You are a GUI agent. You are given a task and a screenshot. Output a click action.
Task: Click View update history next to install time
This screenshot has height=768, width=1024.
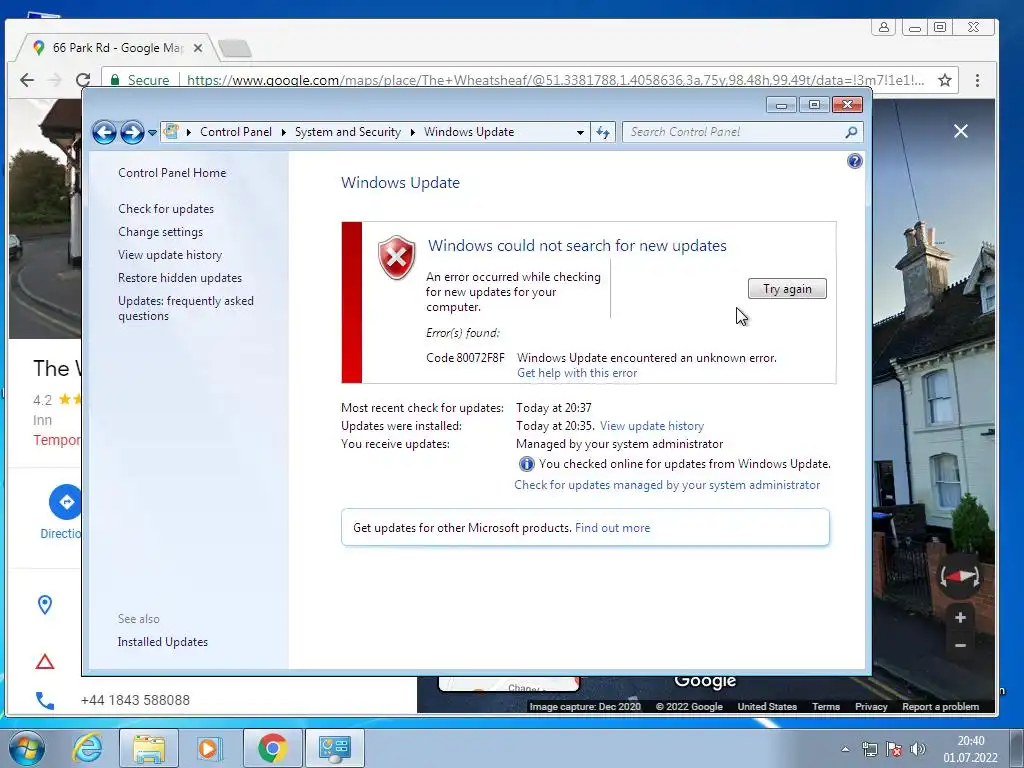652,426
